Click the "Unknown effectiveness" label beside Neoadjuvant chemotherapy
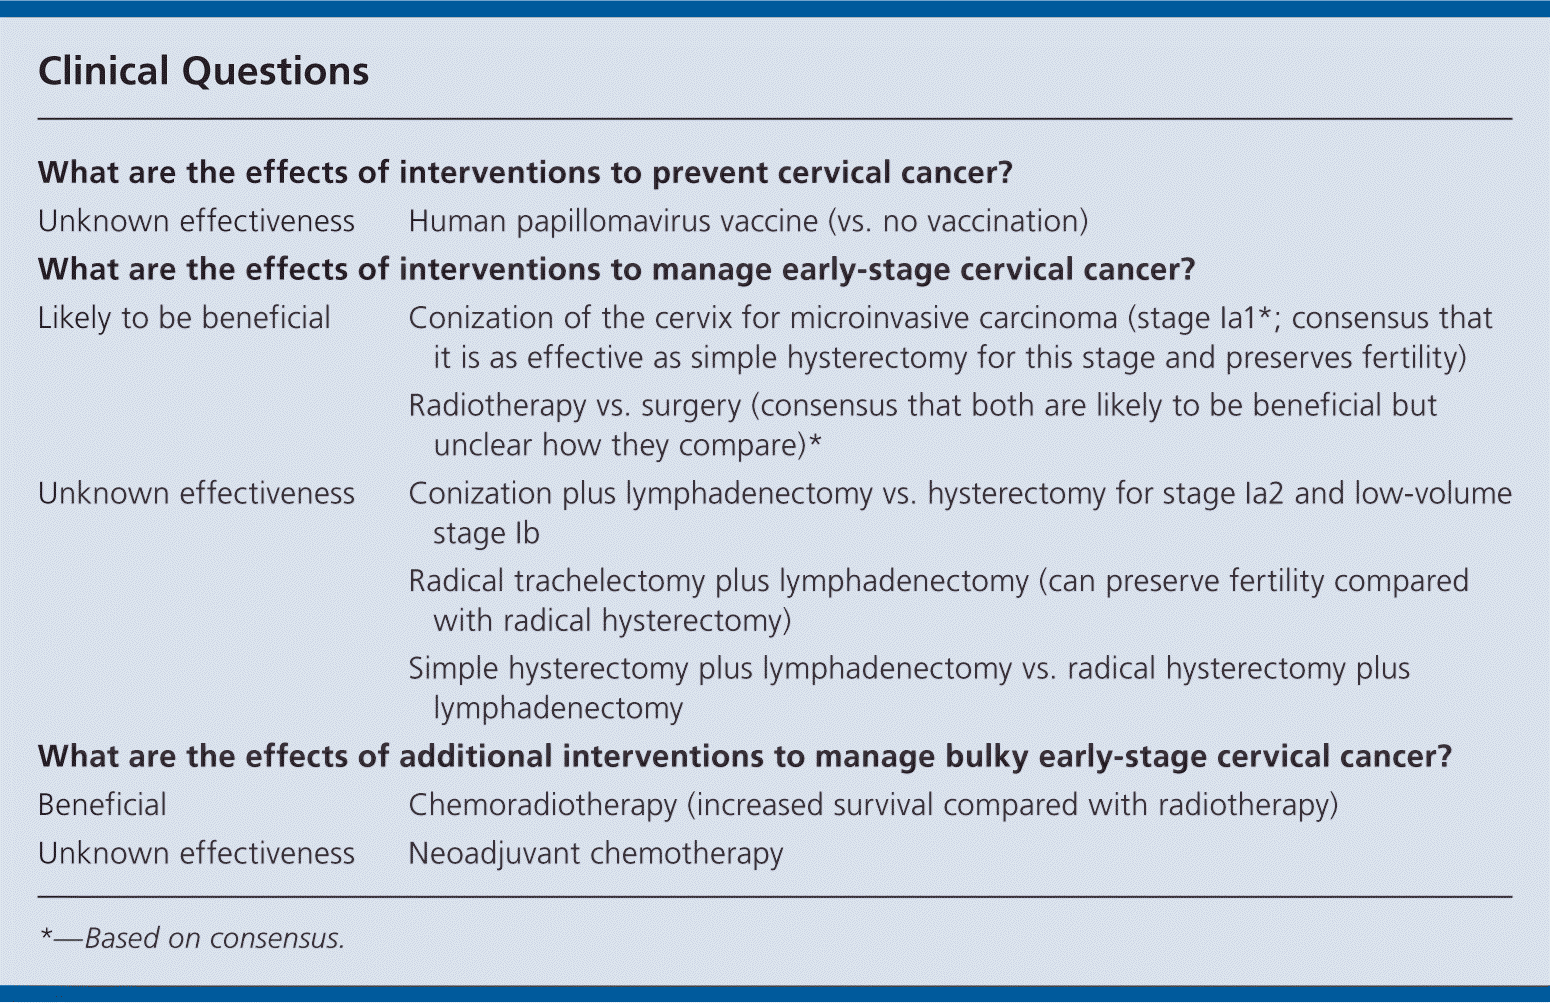 tap(196, 853)
